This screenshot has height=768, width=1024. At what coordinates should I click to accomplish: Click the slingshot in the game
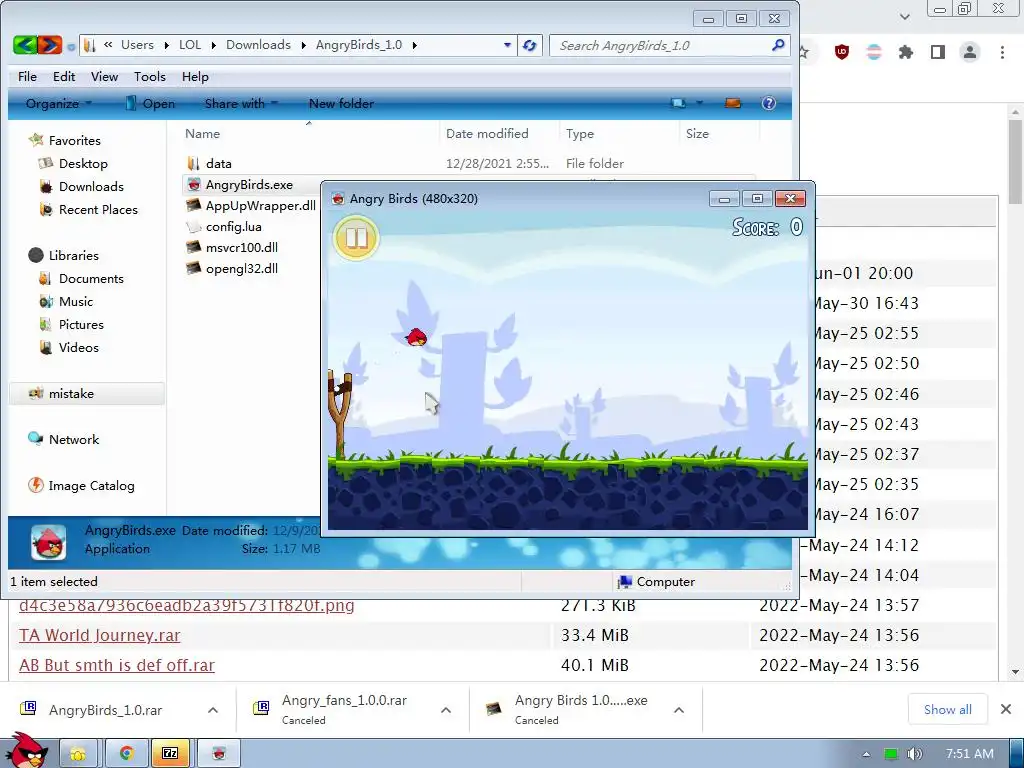click(340, 414)
